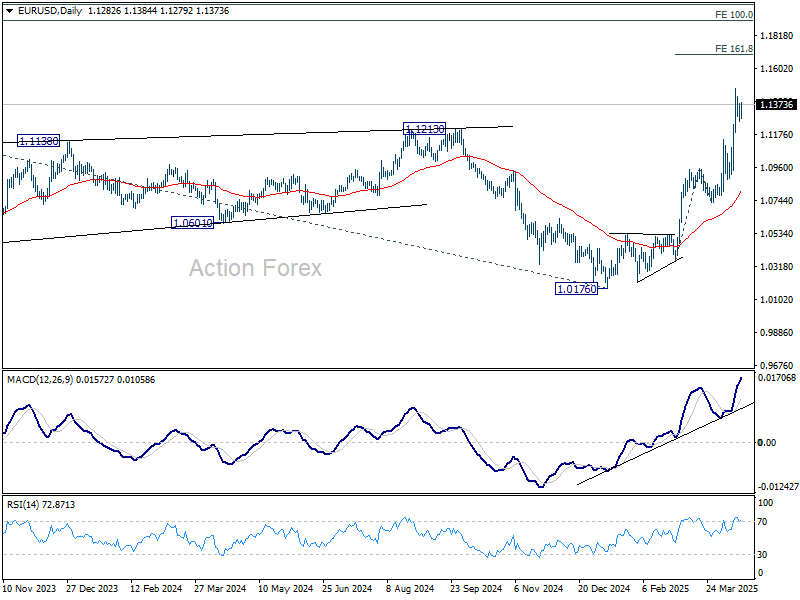
Task: Select the 1.11380 price label
Action: click(38, 142)
